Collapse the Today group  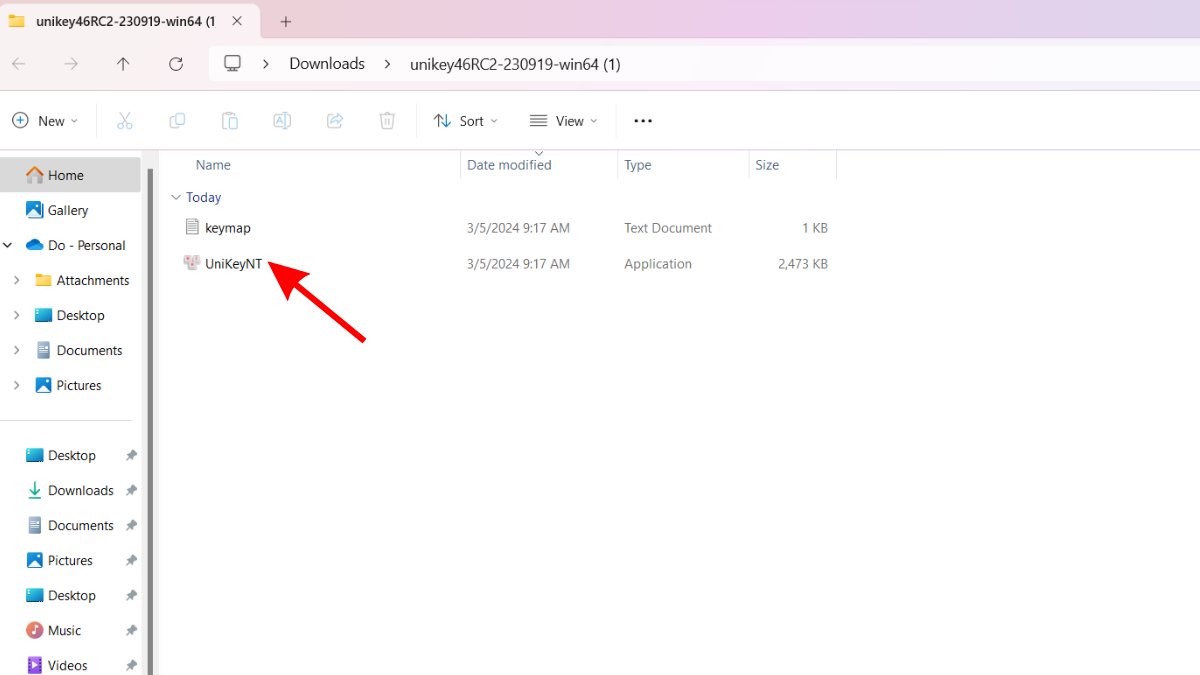[x=176, y=197]
